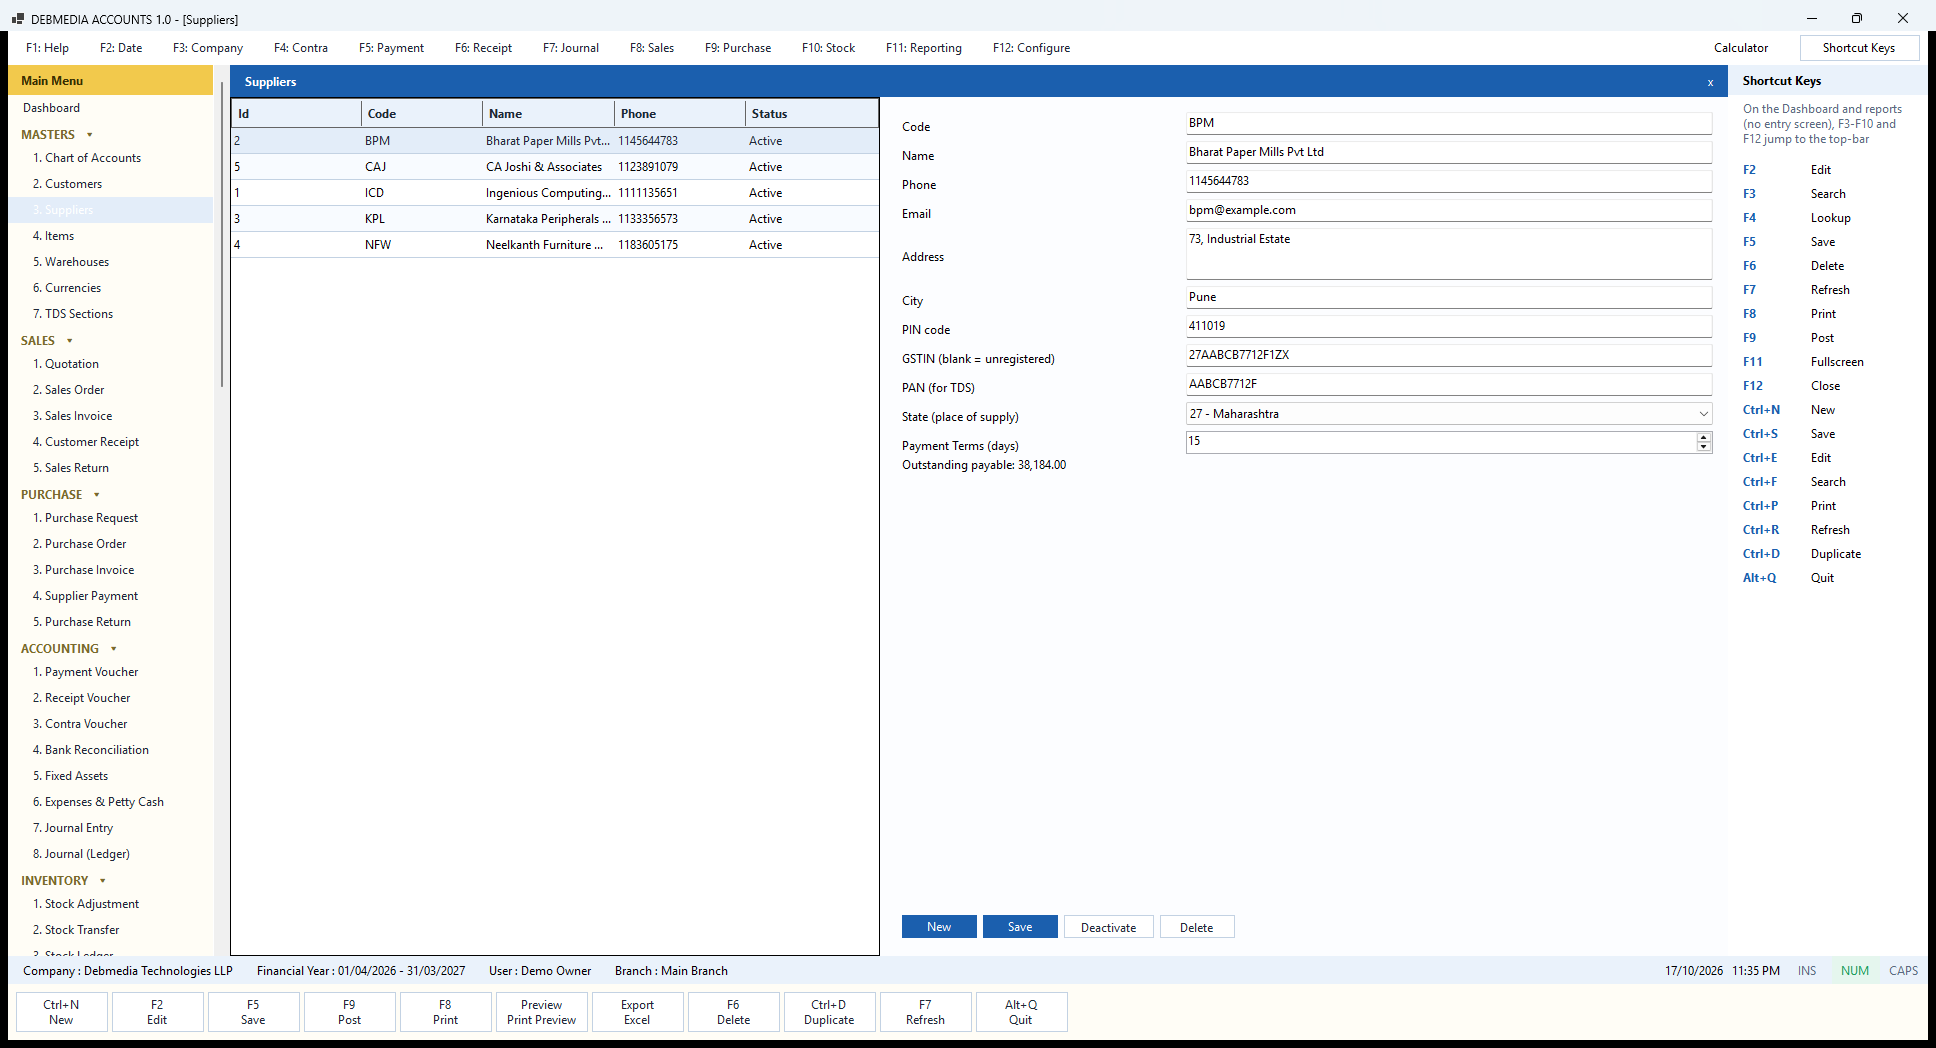Click the Export Excel toolbar button
This screenshot has width=1936, height=1048.
[637, 1012]
